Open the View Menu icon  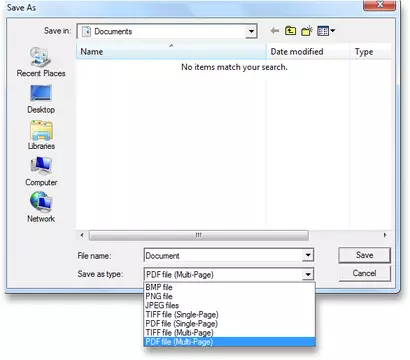[326, 31]
